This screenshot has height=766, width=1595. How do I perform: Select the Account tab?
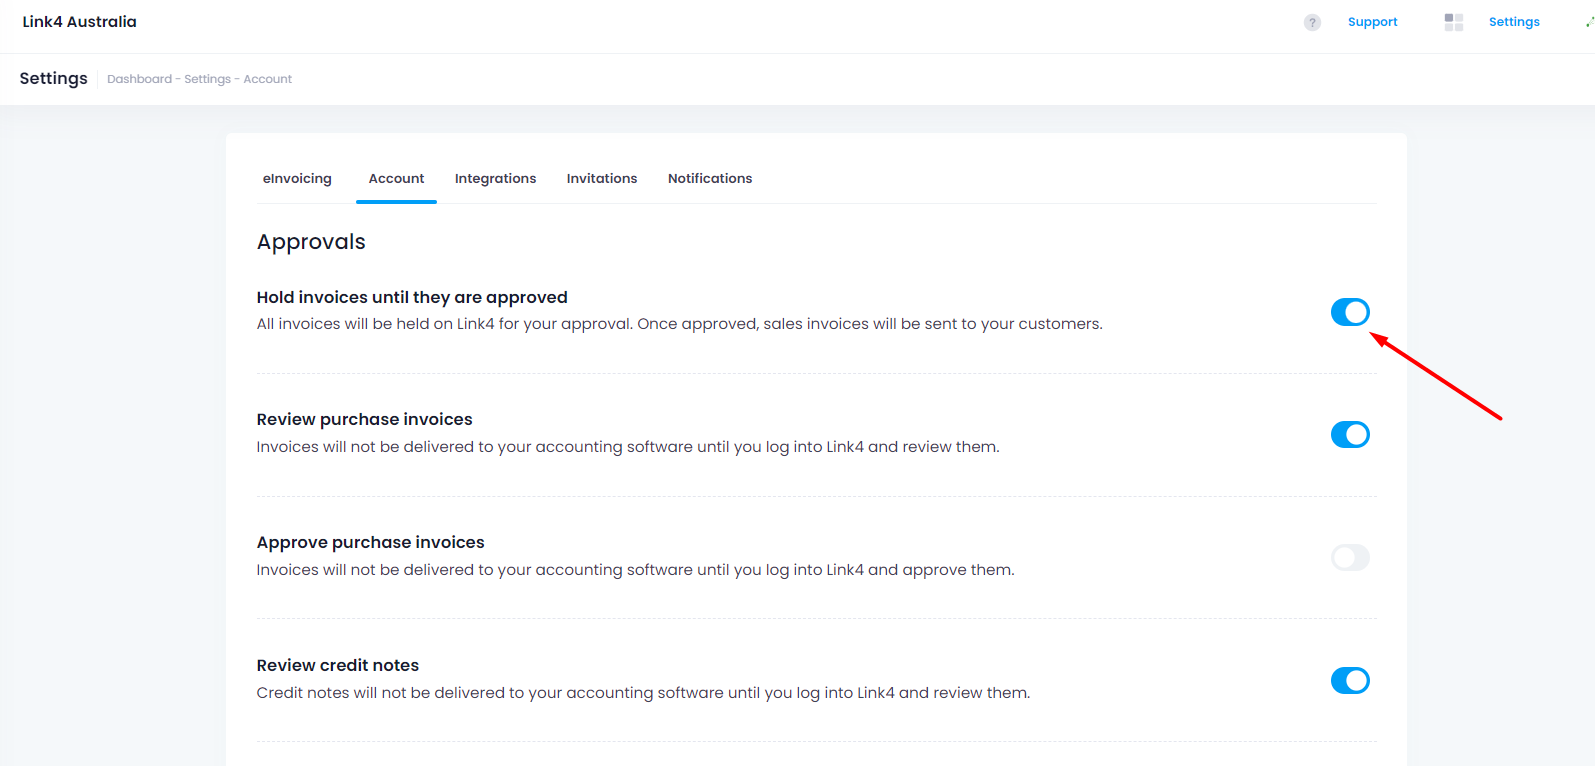[396, 179]
